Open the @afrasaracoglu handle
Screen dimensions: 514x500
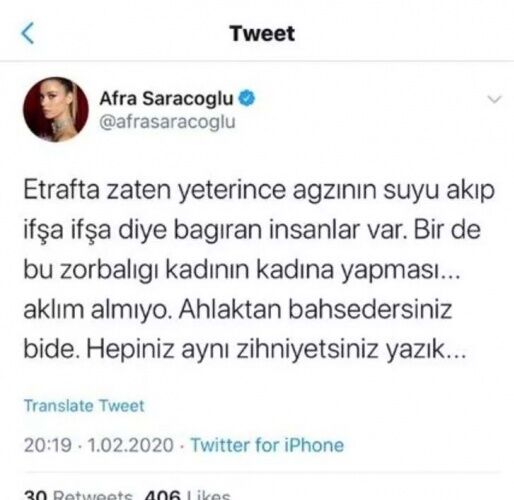click(167, 122)
